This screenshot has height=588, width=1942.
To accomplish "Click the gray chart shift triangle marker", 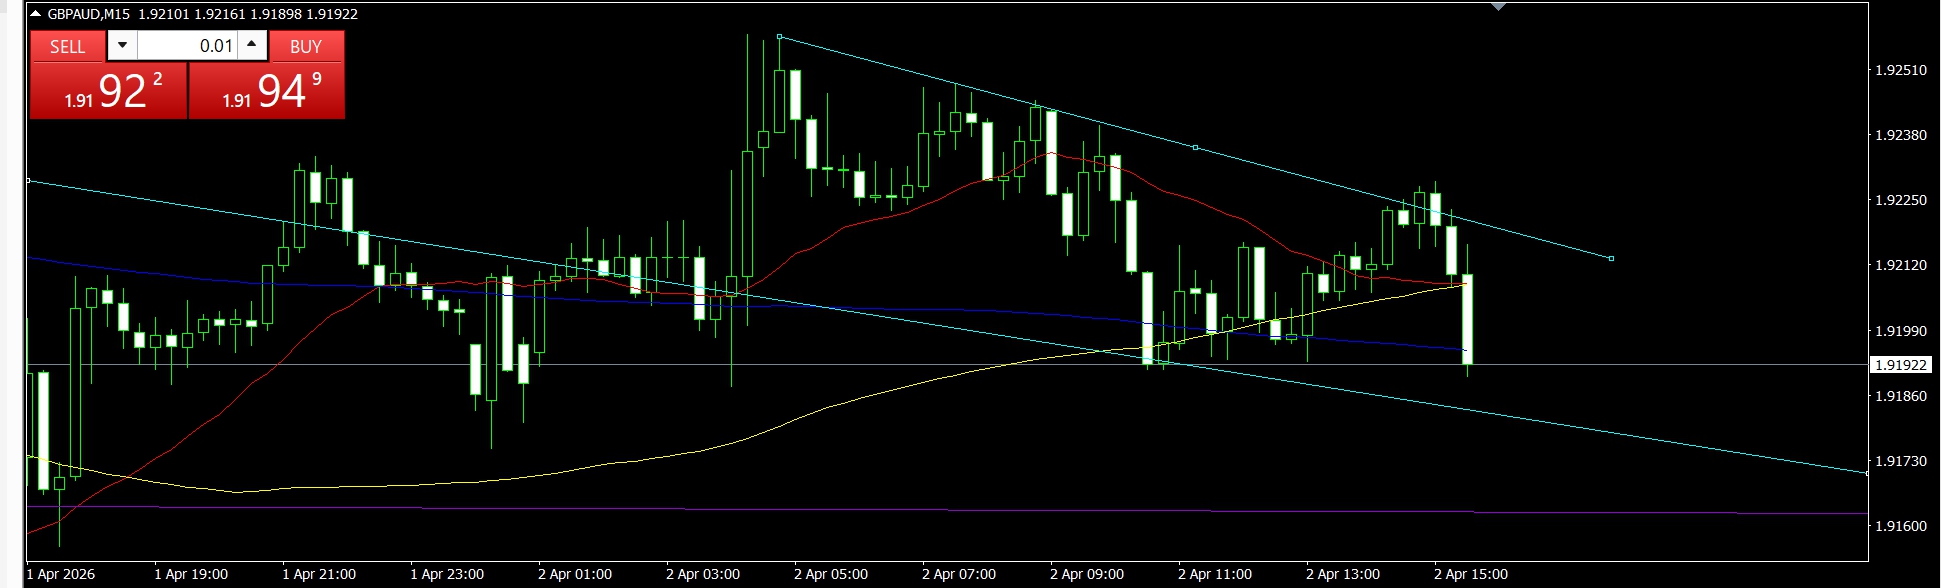I will coord(1498,7).
